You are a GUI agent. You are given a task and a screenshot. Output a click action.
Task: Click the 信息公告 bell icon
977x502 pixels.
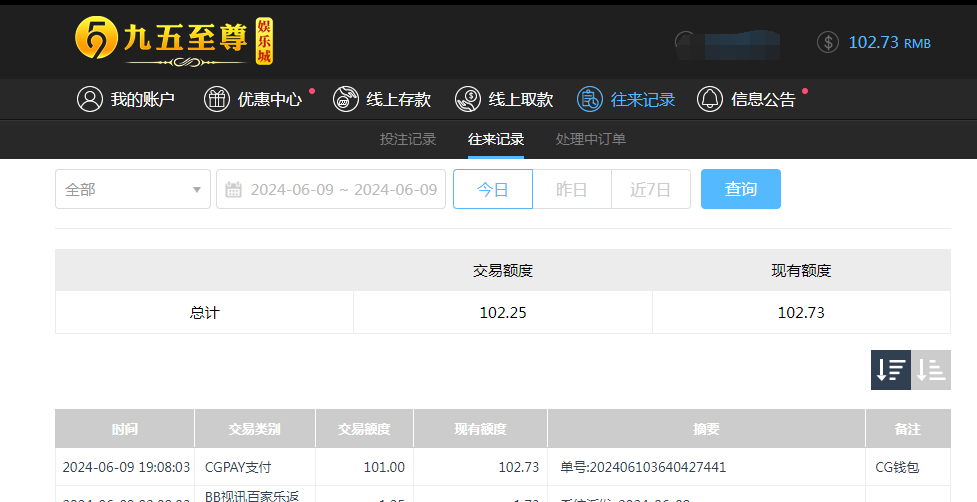710,99
